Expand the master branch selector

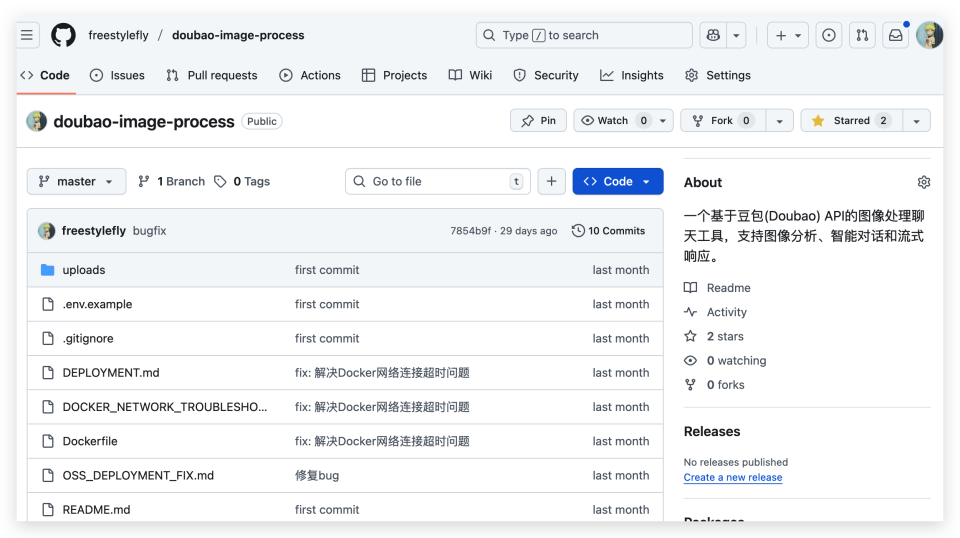76,181
